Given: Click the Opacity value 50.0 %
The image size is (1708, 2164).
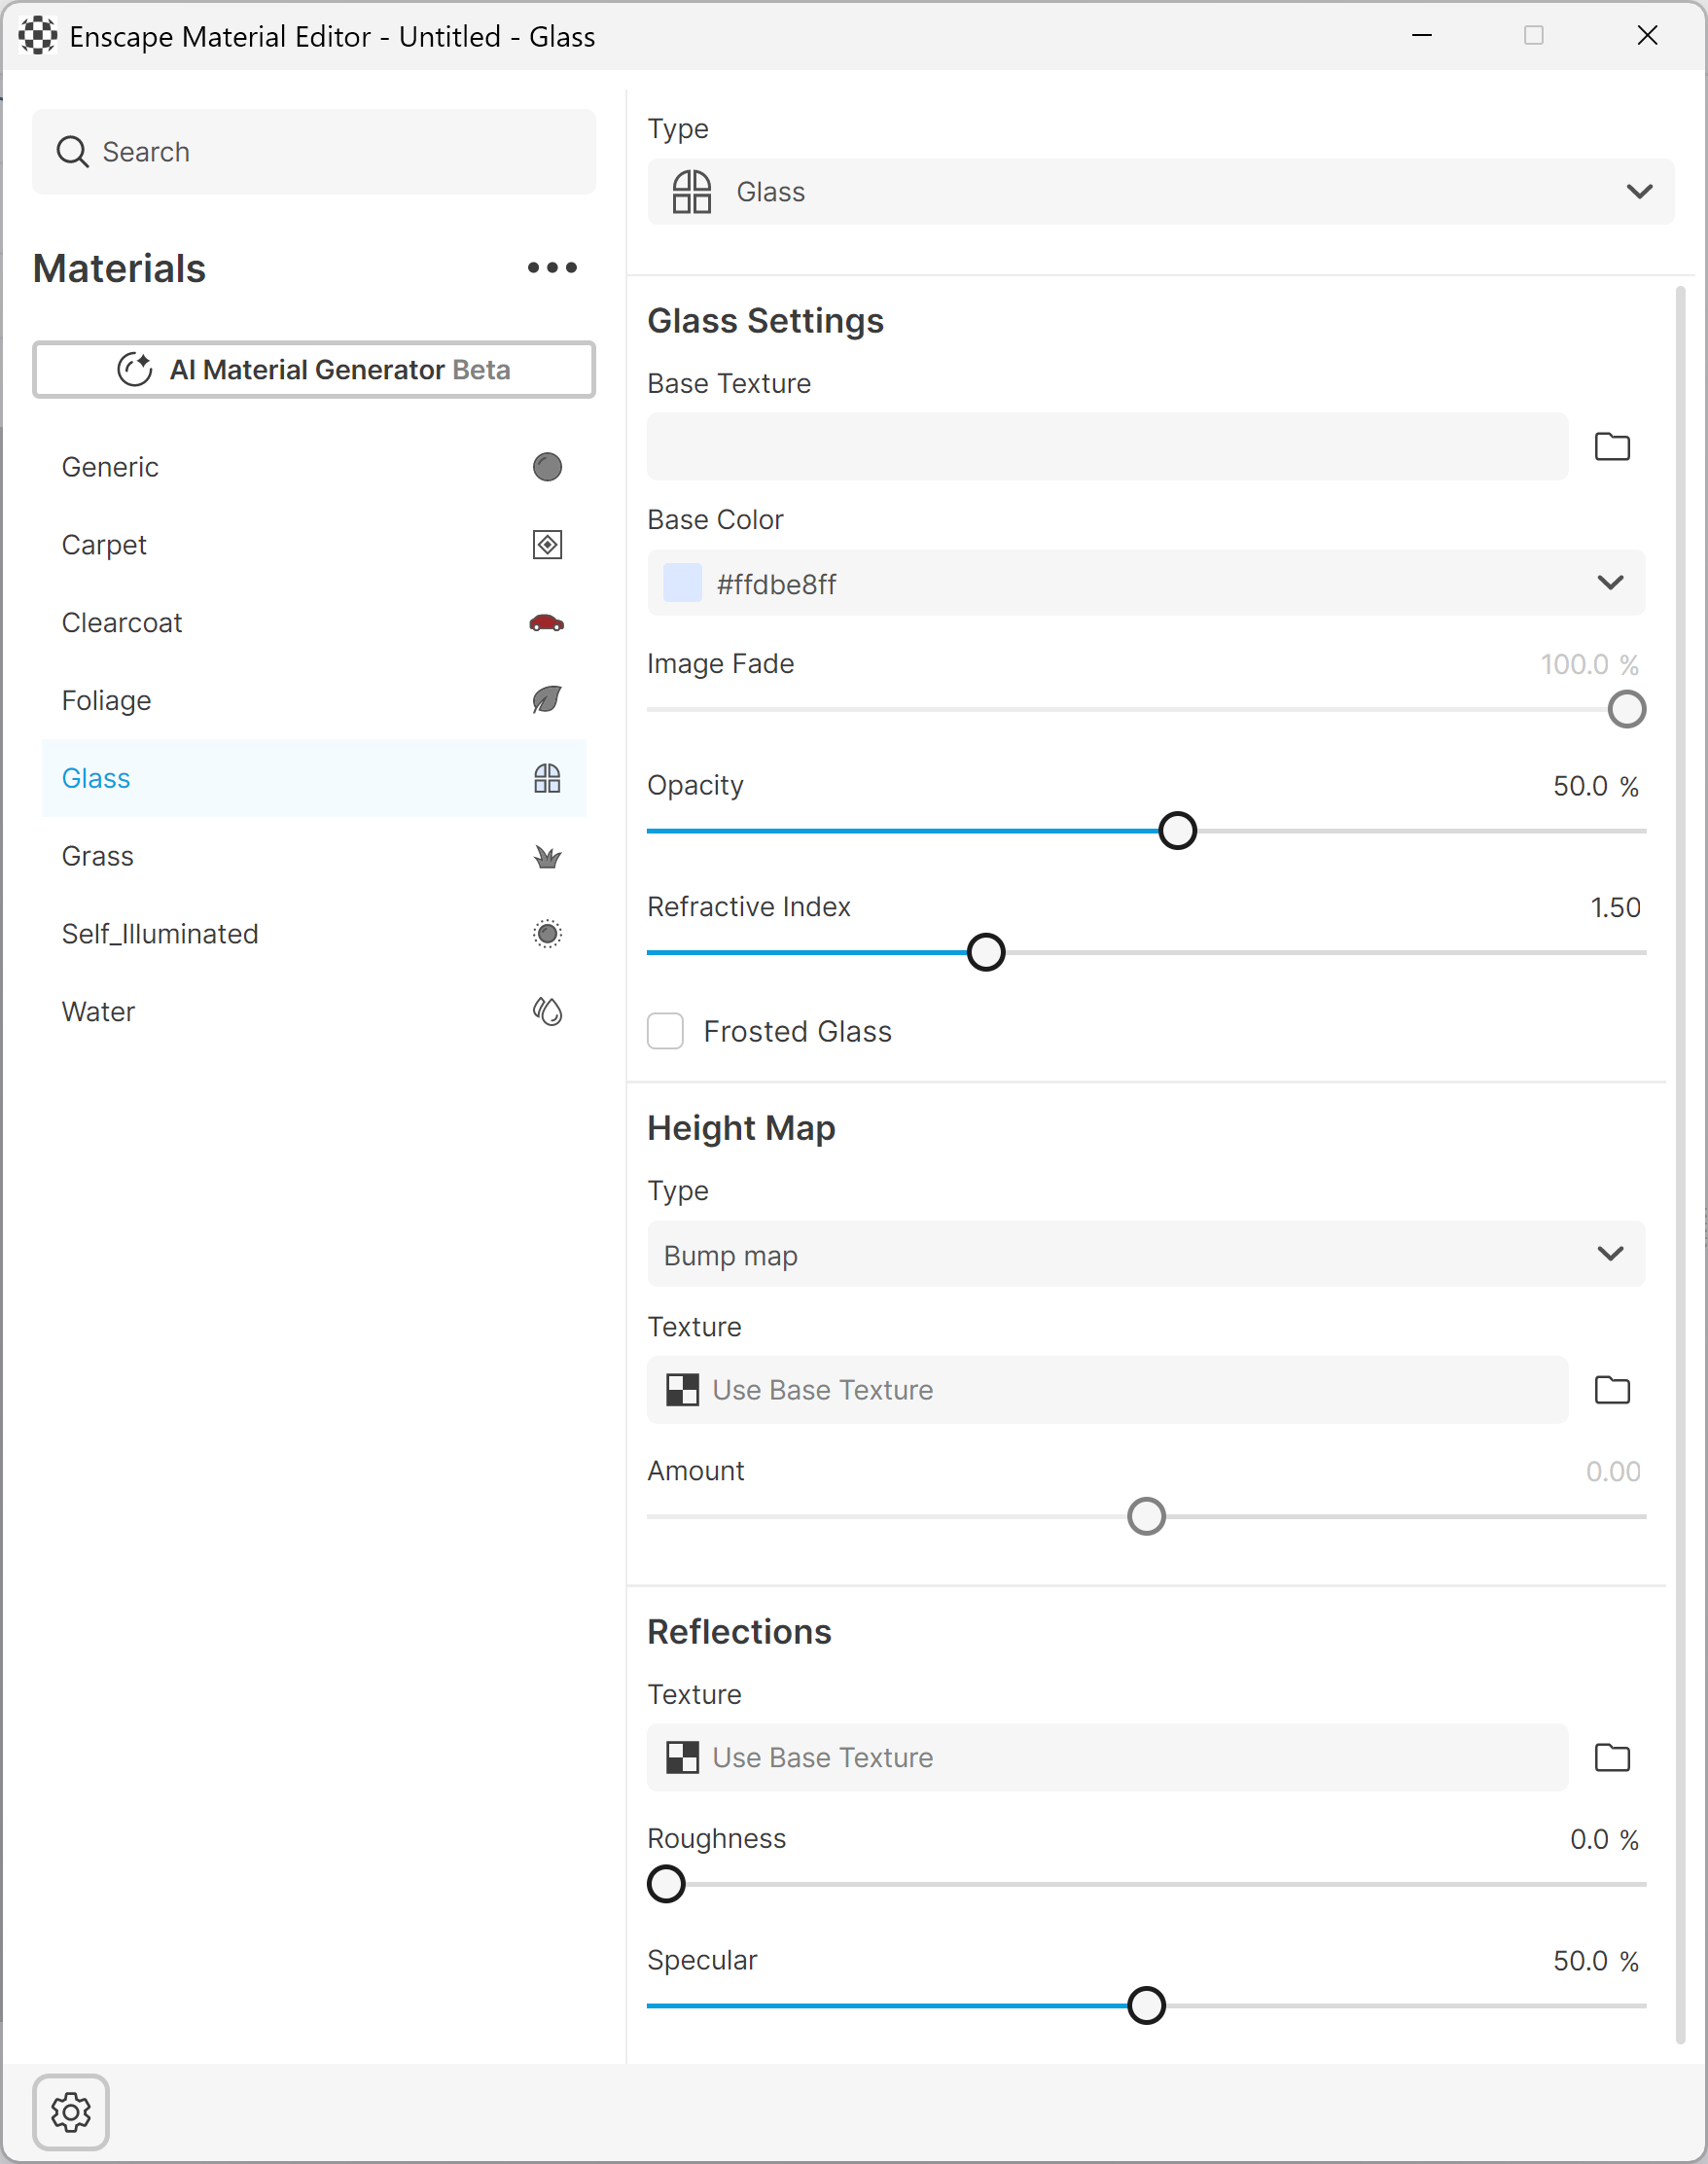Looking at the screenshot, I should click(1596, 787).
